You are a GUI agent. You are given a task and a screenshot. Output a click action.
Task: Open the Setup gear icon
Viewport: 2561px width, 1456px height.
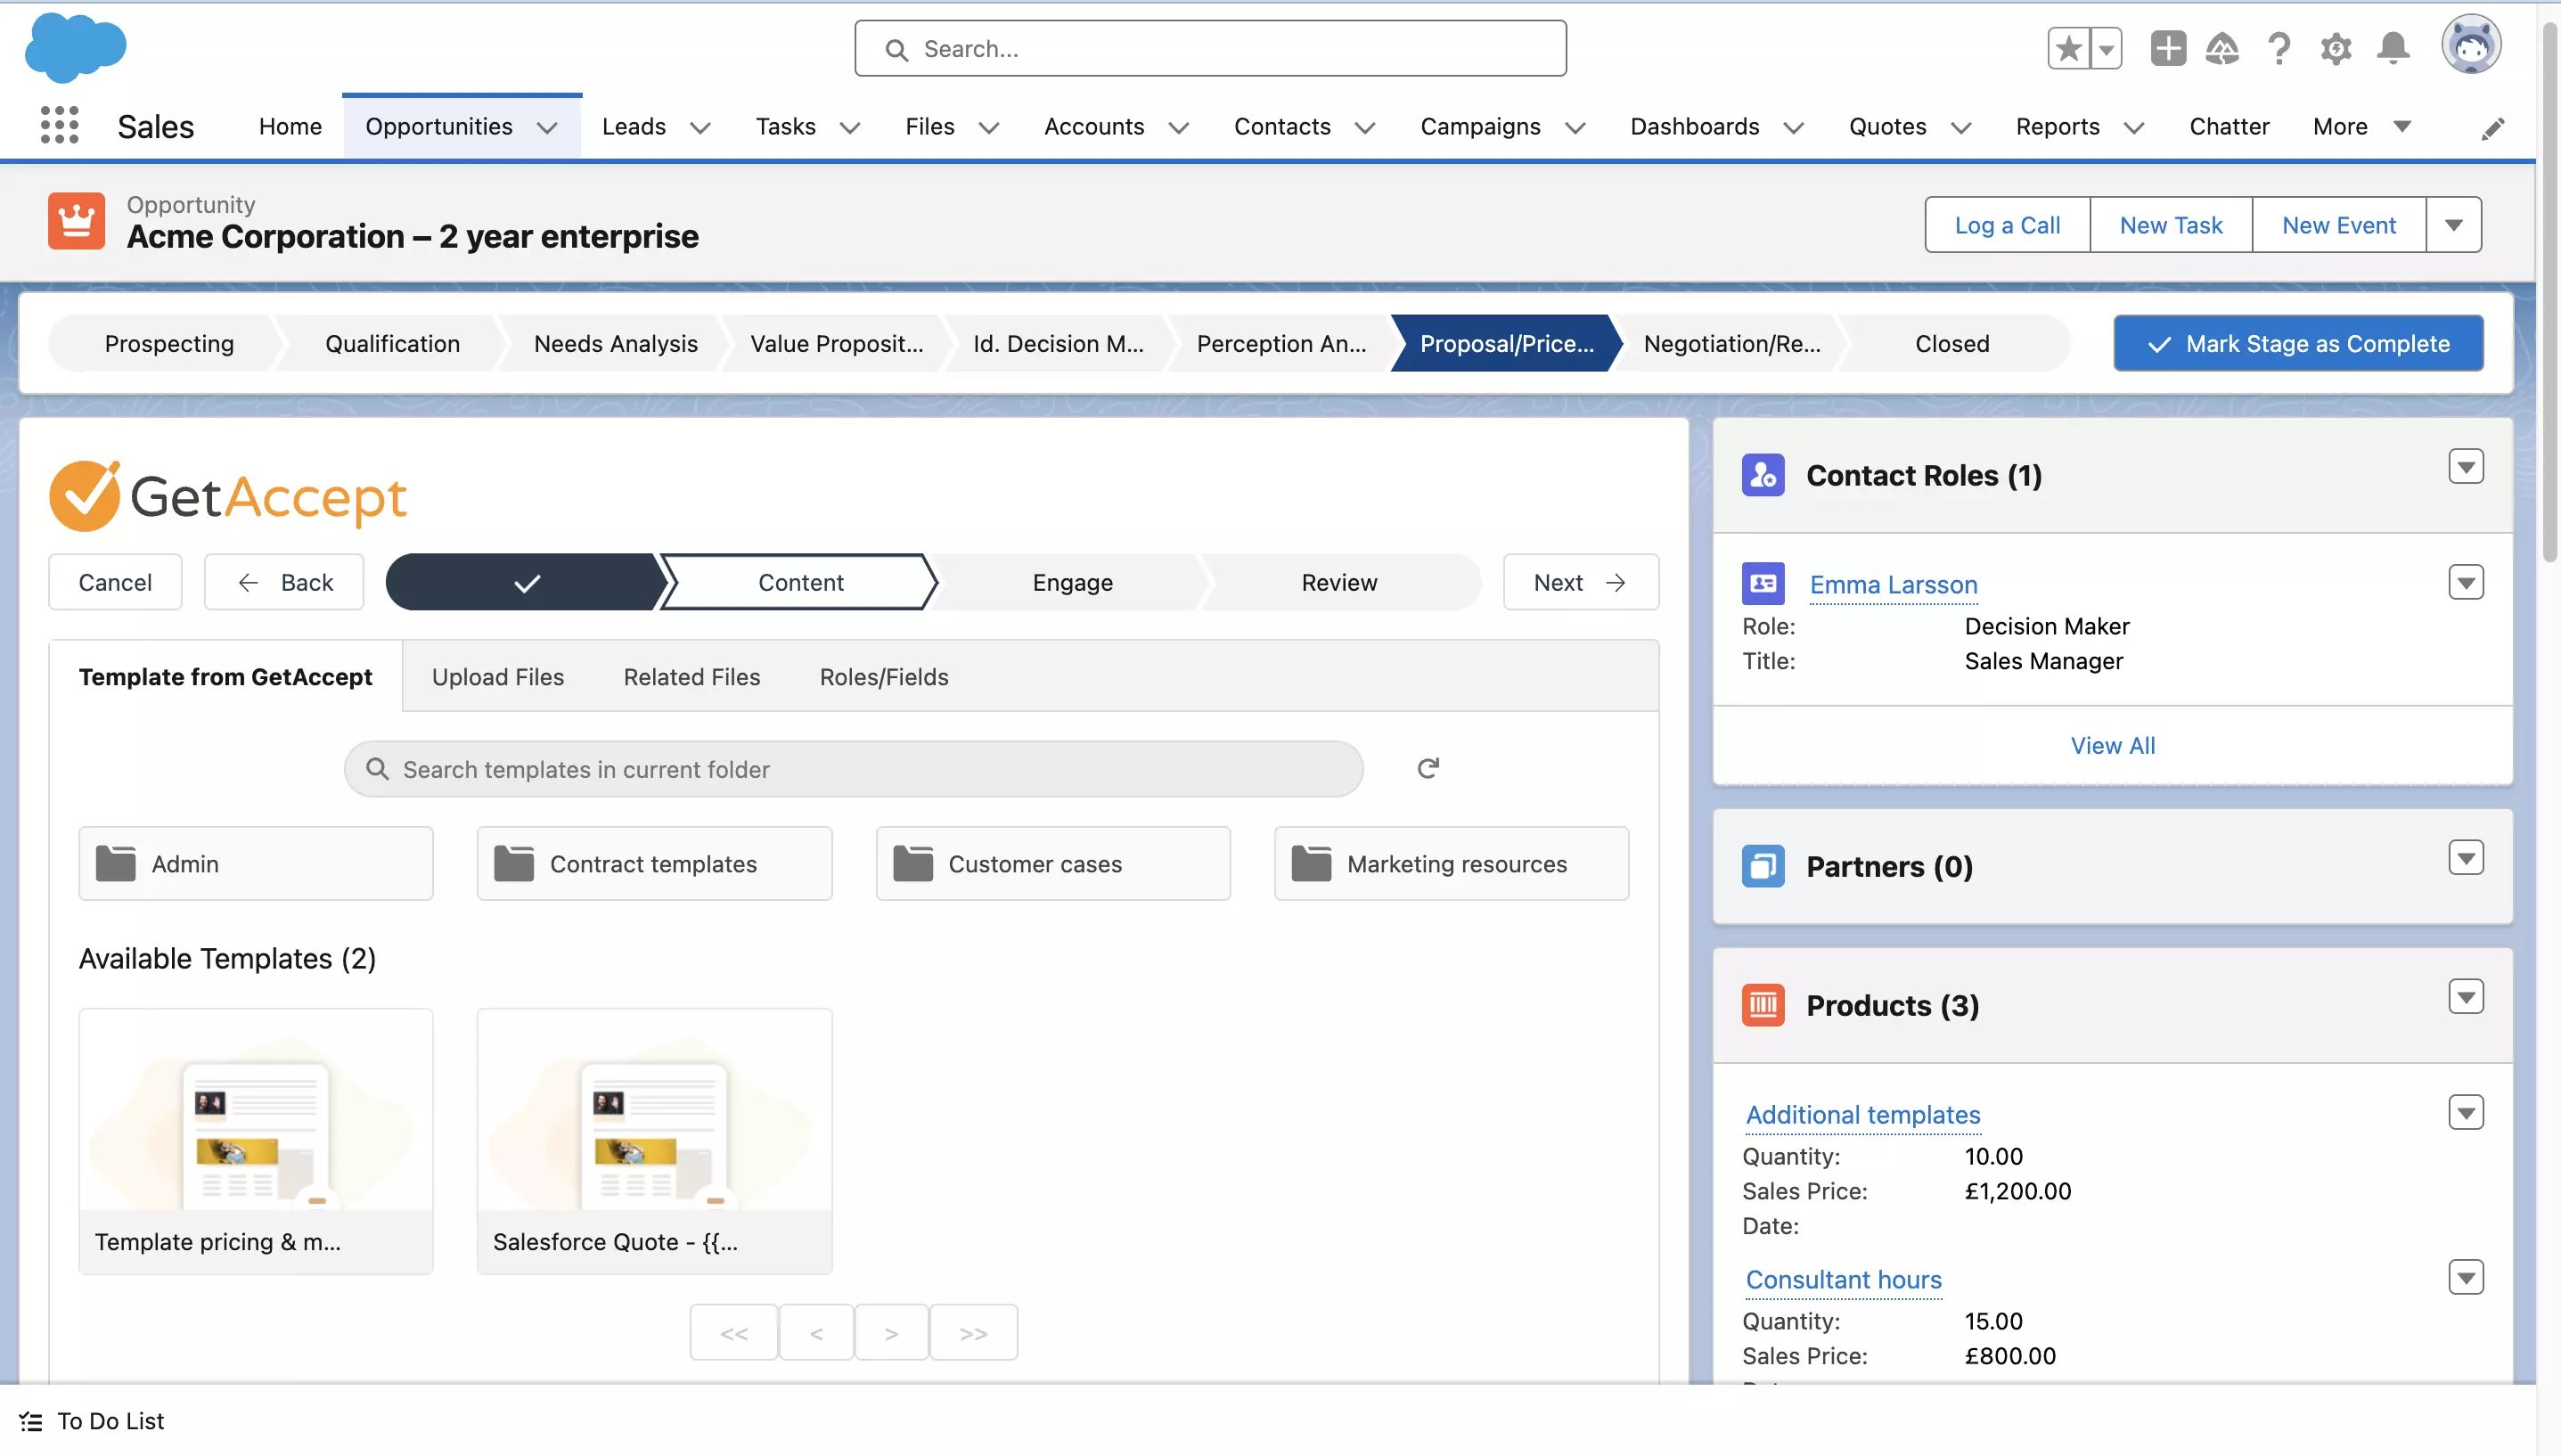tap(2335, 48)
